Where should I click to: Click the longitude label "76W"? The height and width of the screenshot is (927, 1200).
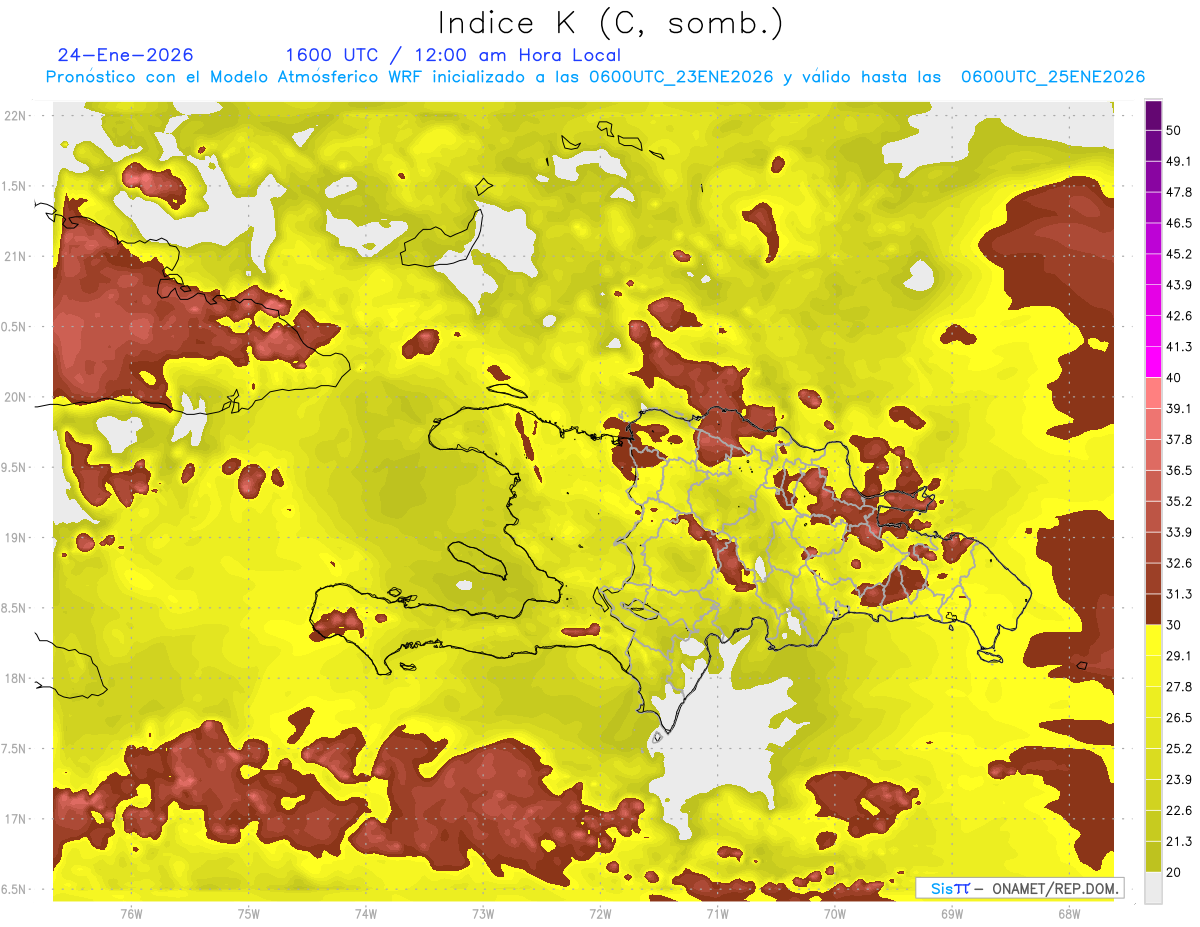(131, 914)
